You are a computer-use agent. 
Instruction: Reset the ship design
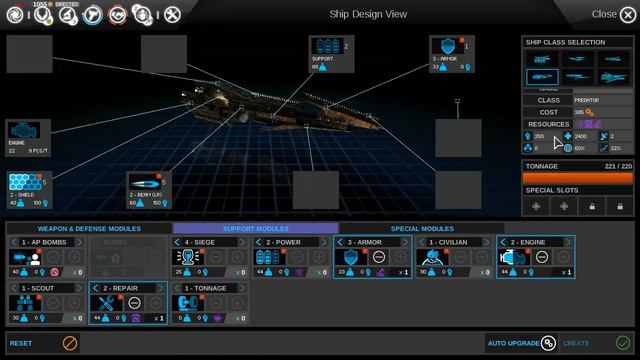(x=43, y=343)
